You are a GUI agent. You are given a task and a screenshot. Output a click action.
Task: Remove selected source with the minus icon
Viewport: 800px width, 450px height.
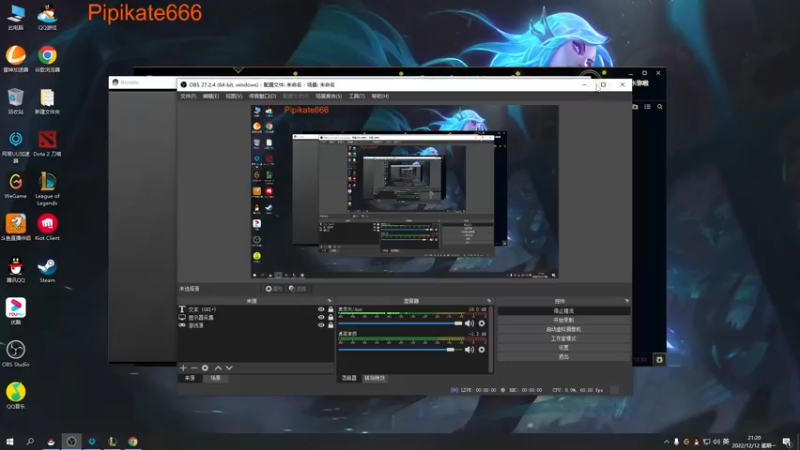pos(194,368)
